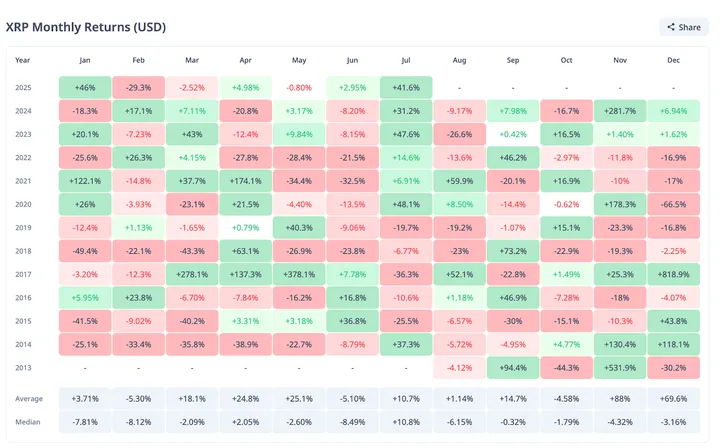Image resolution: width=720 pixels, height=448 pixels.
Task: Select the +41.6% July 2025 cell
Action: (406, 88)
